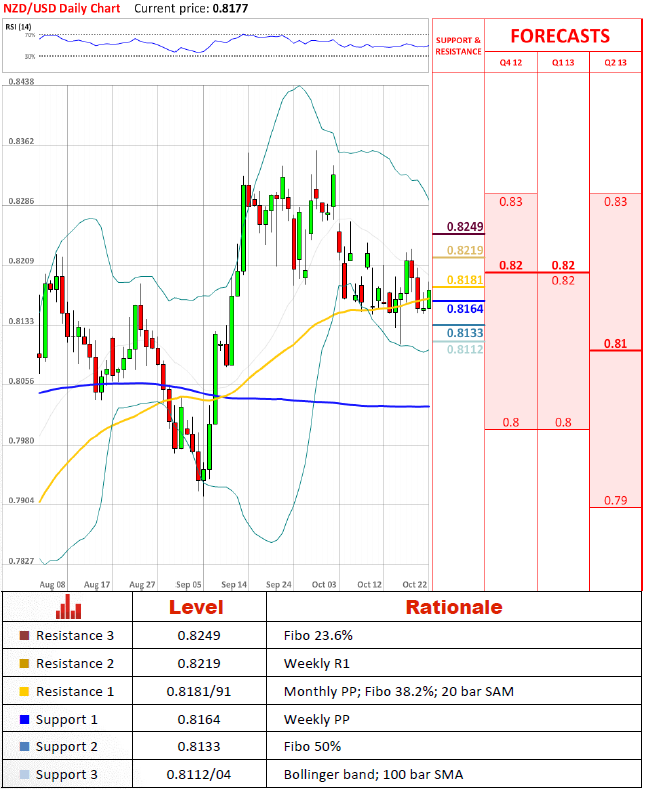Click the Support 2 legend color square
This screenshot has height=789, width=645.
pos(24,748)
